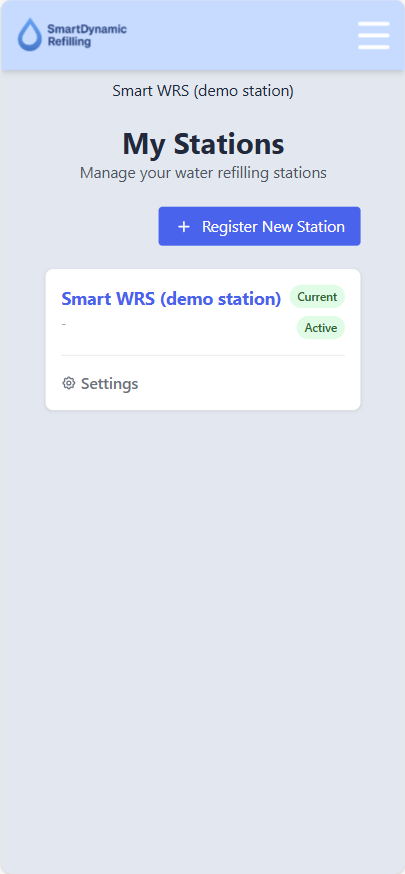Click the SmartDynamic Refilling brand text
405x874 pixels.
coord(87,35)
